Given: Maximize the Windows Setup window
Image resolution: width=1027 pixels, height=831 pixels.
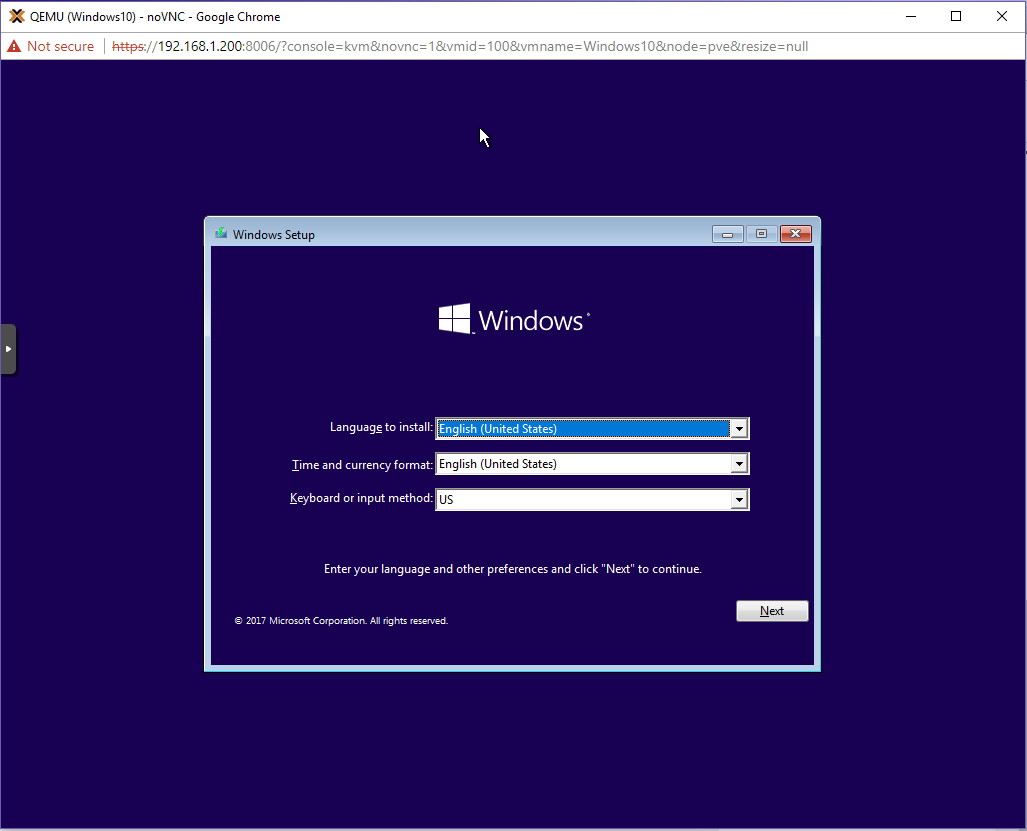Looking at the screenshot, I should [759, 233].
